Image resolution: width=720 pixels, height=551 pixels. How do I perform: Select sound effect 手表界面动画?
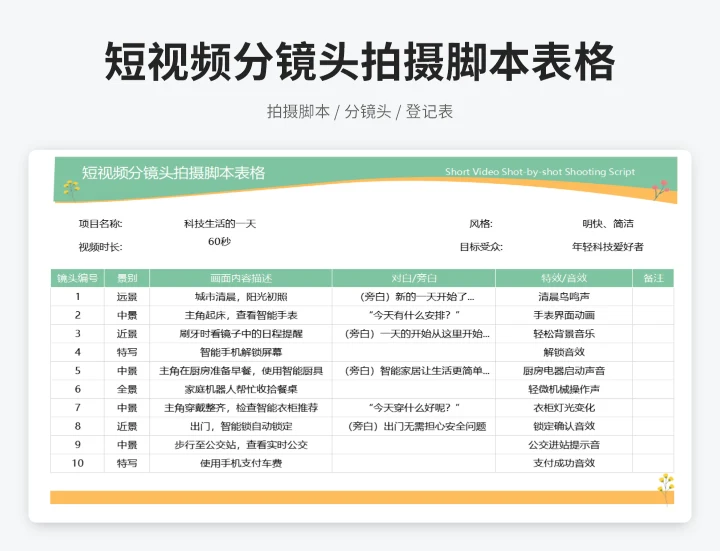click(x=564, y=315)
